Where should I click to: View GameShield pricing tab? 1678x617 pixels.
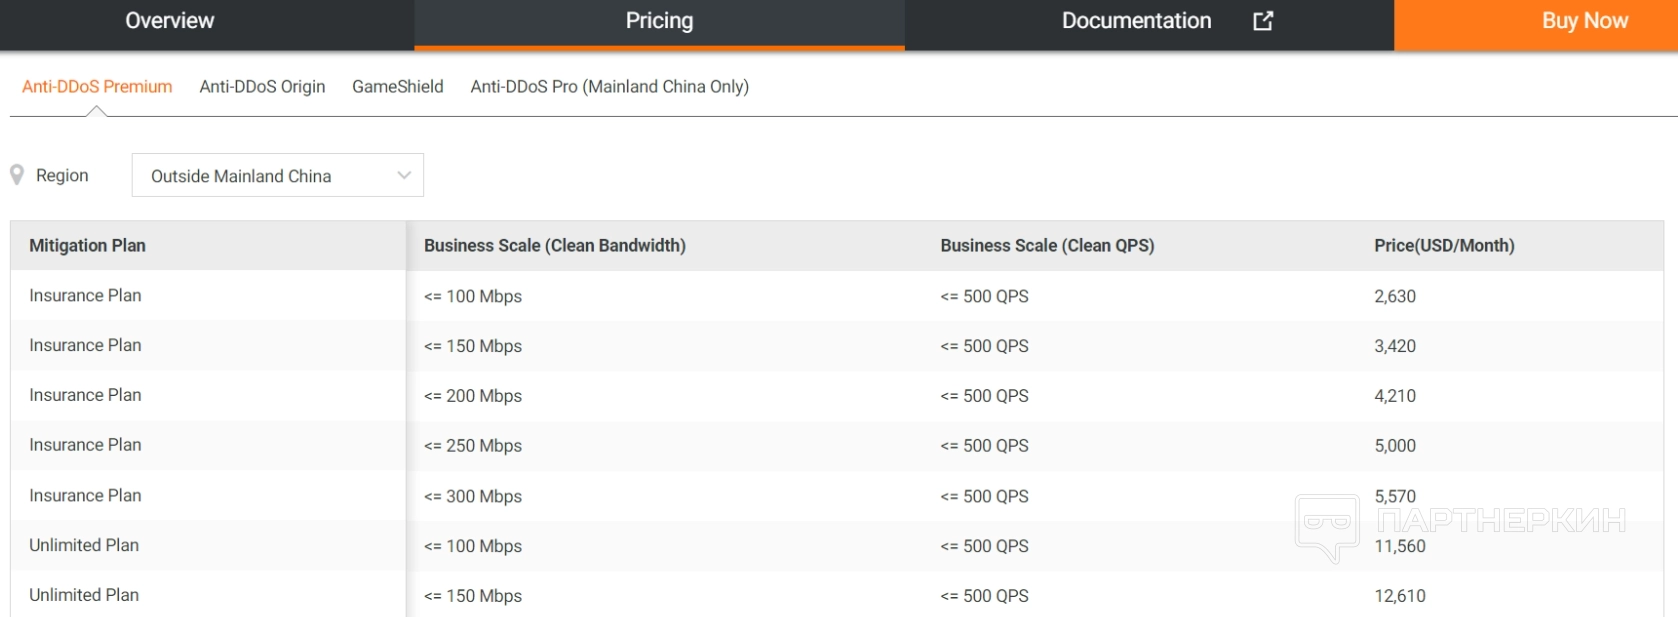pos(398,87)
